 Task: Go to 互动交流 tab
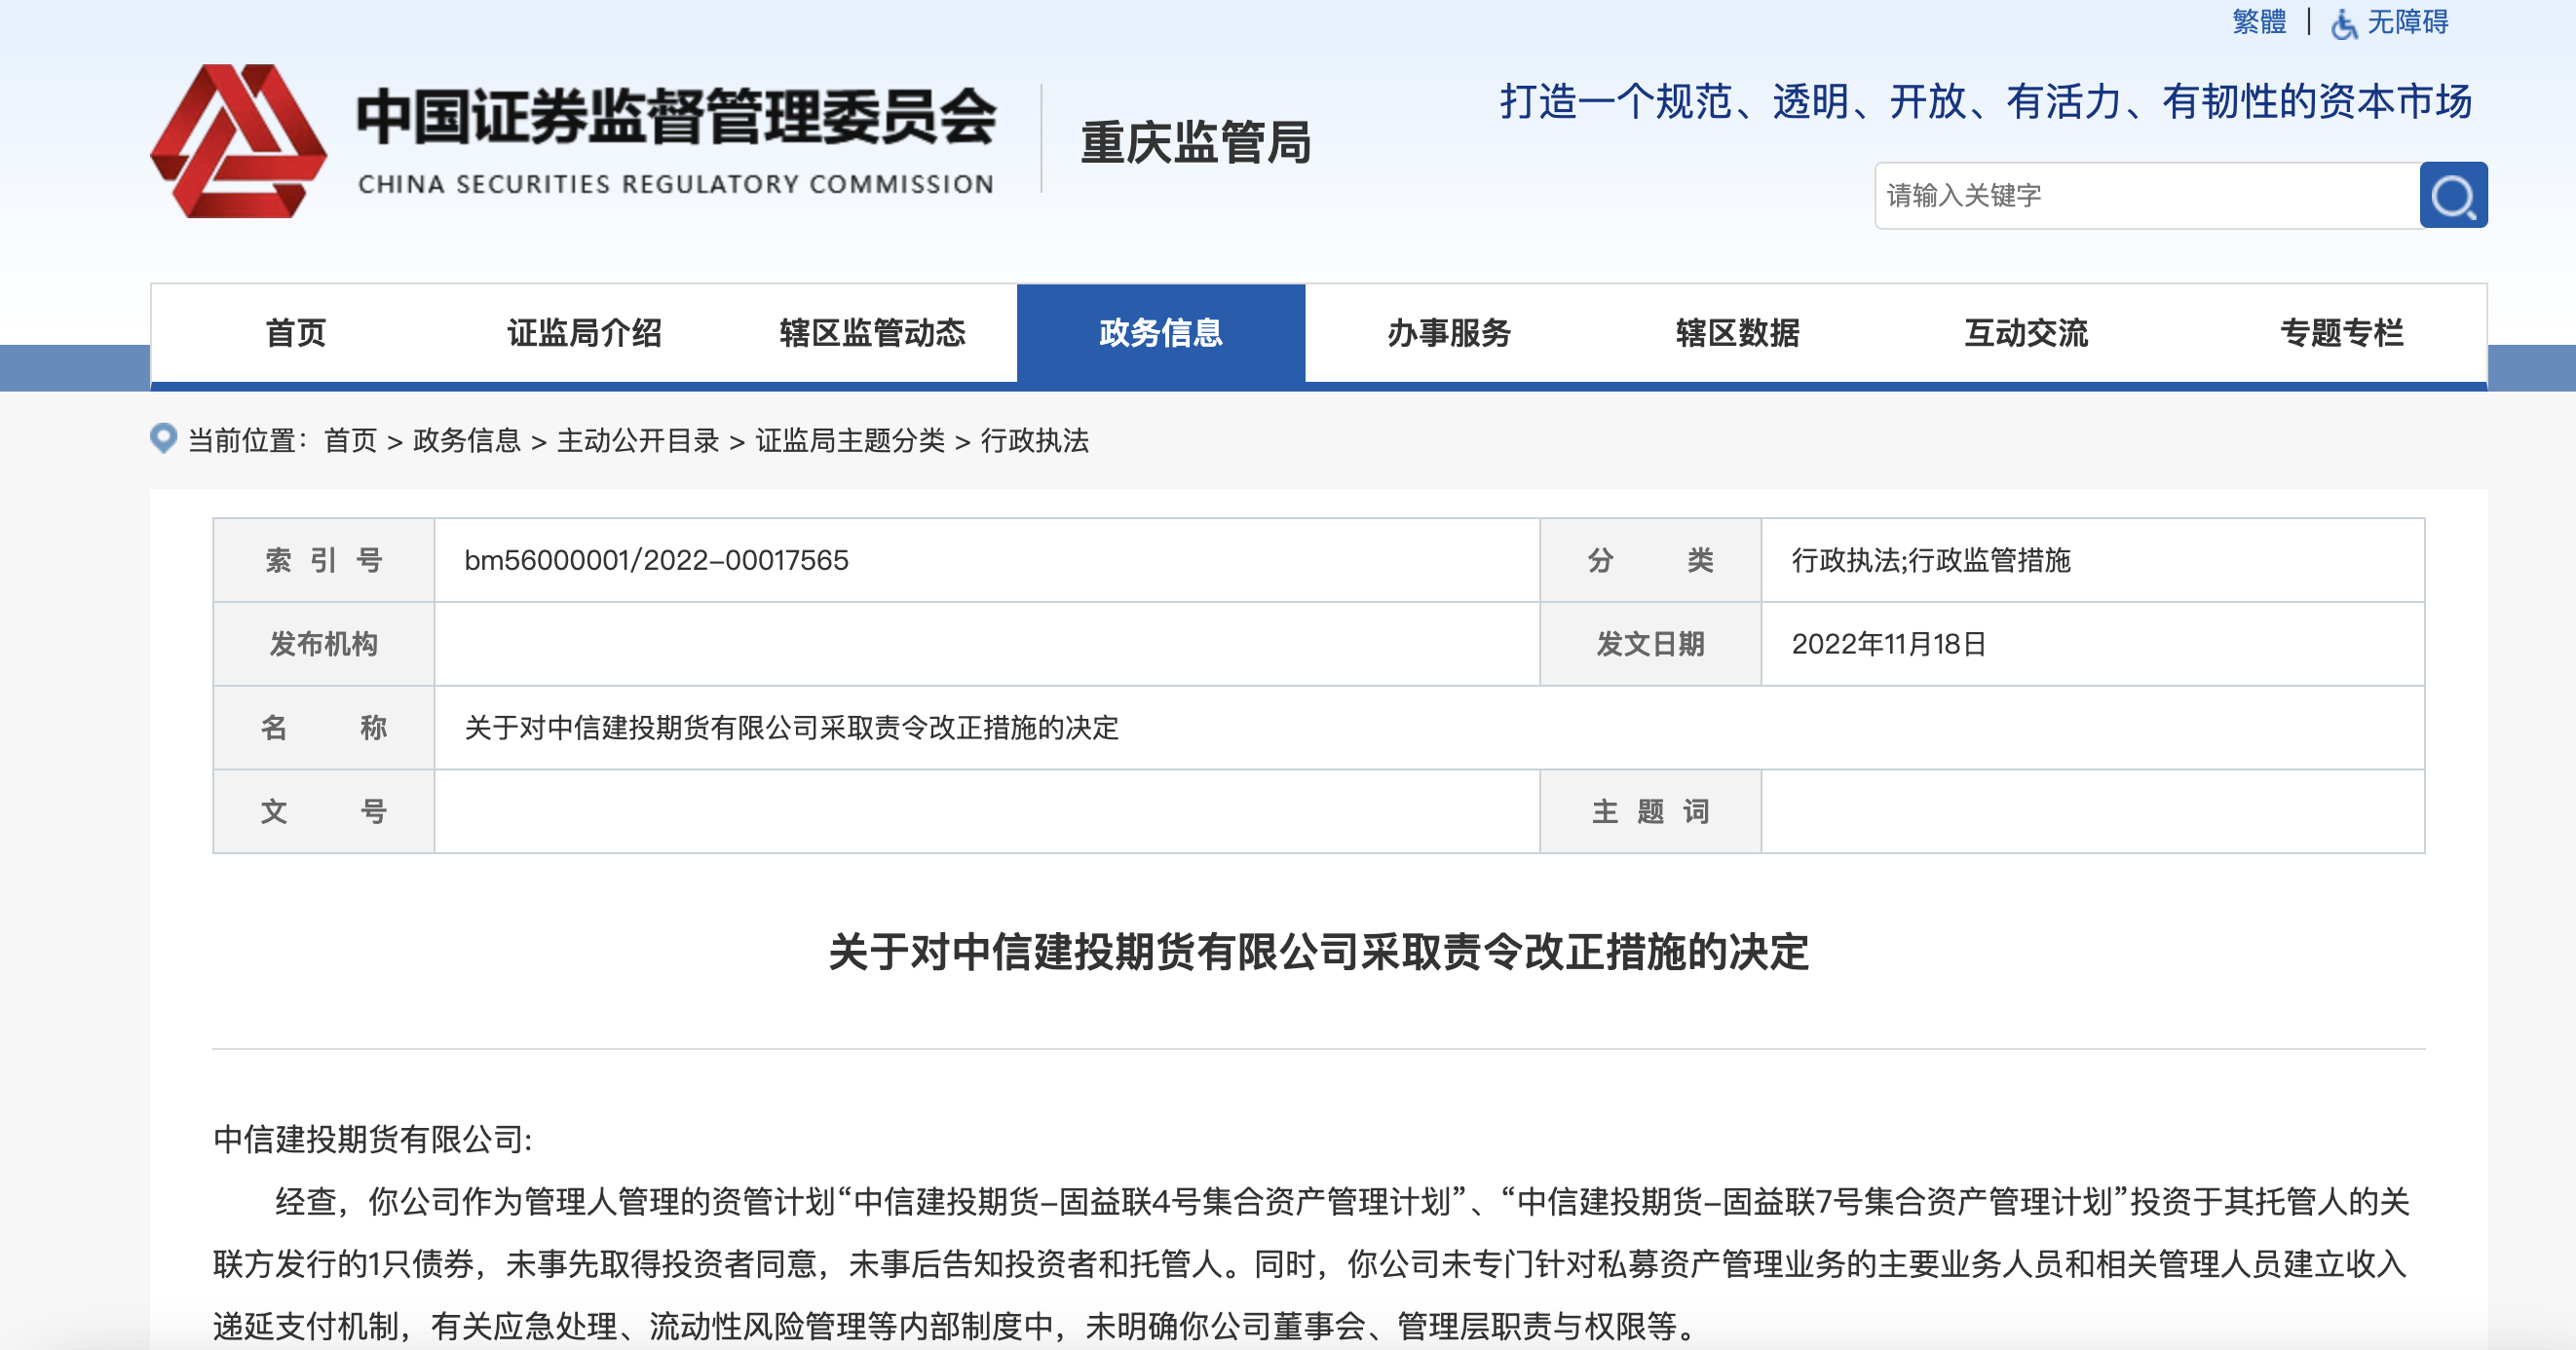click(2026, 333)
